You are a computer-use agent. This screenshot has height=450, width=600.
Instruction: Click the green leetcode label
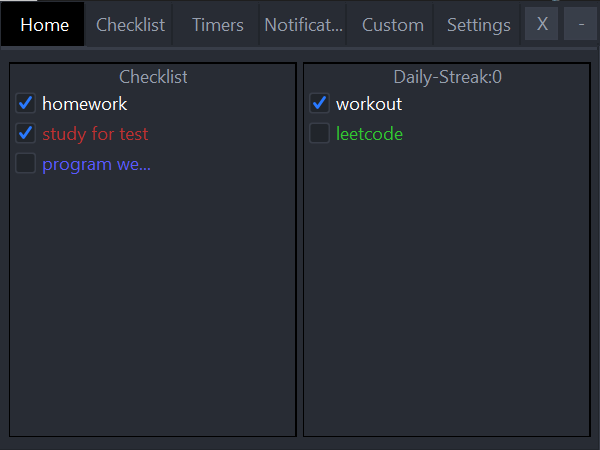pos(369,134)
